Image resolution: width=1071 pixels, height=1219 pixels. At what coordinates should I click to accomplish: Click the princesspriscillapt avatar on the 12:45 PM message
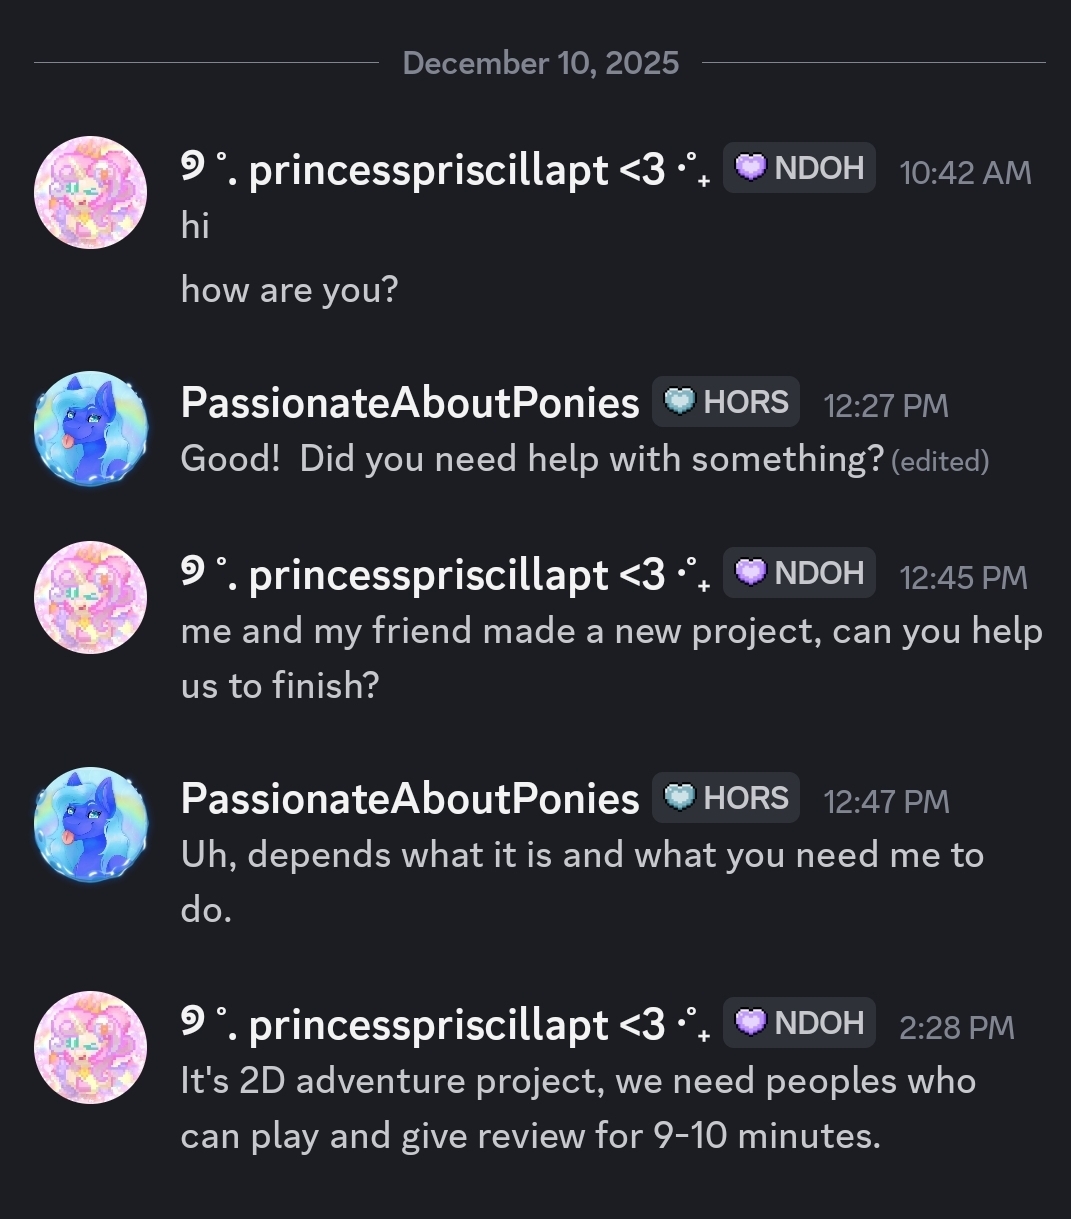coord(91,598)
